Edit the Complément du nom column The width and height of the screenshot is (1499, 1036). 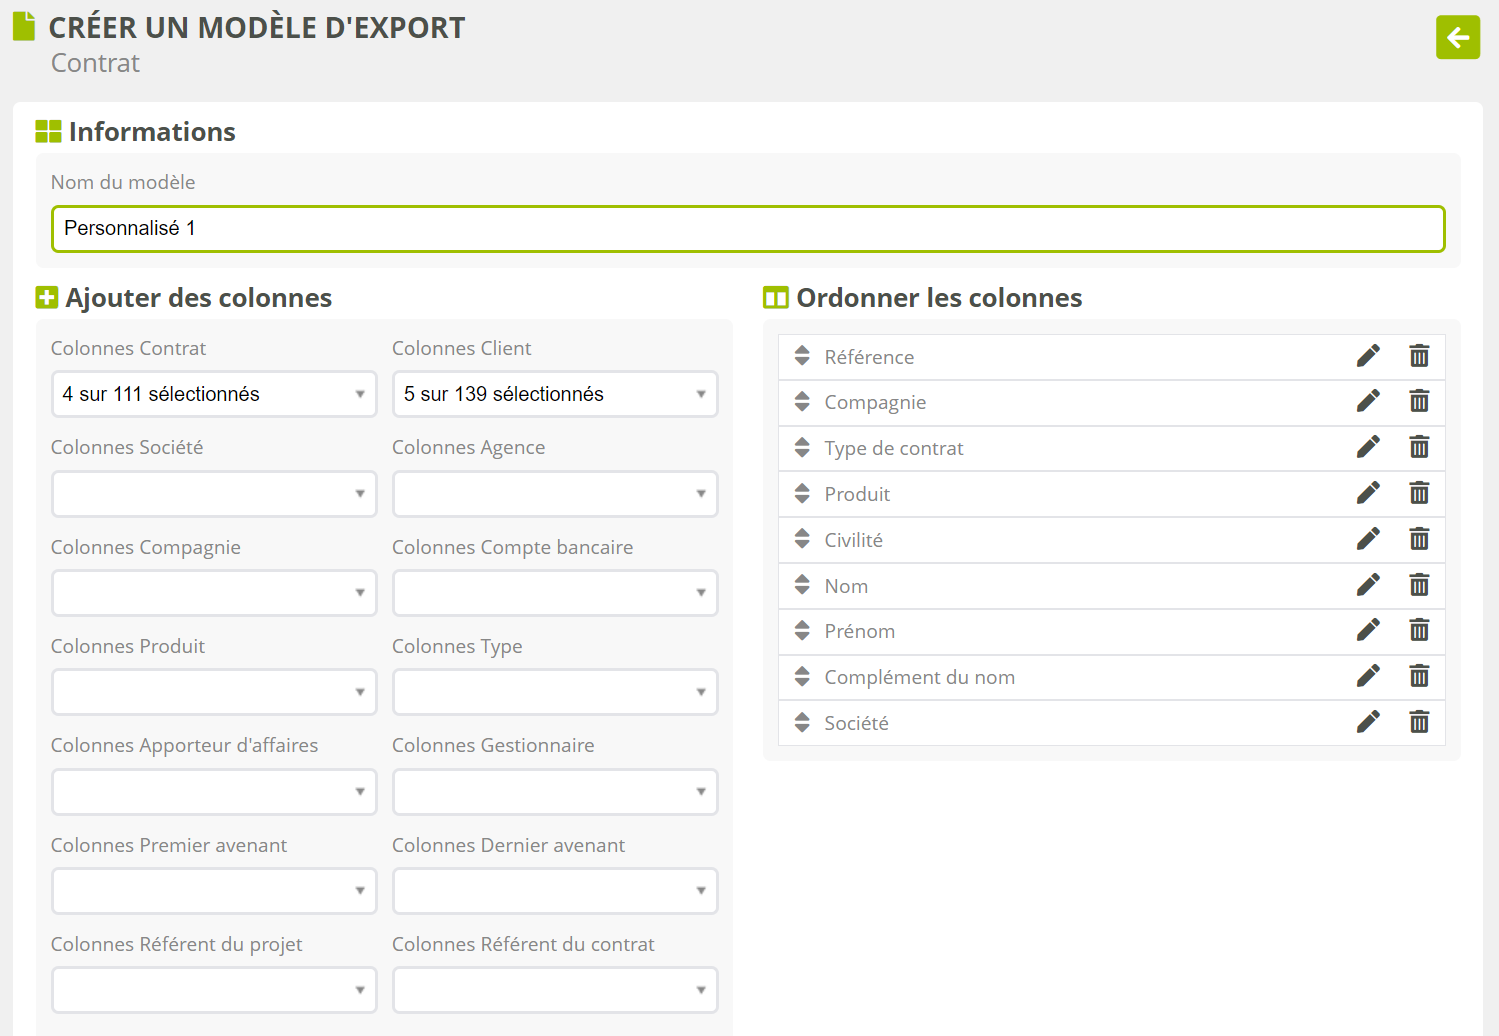(1367, 677)
